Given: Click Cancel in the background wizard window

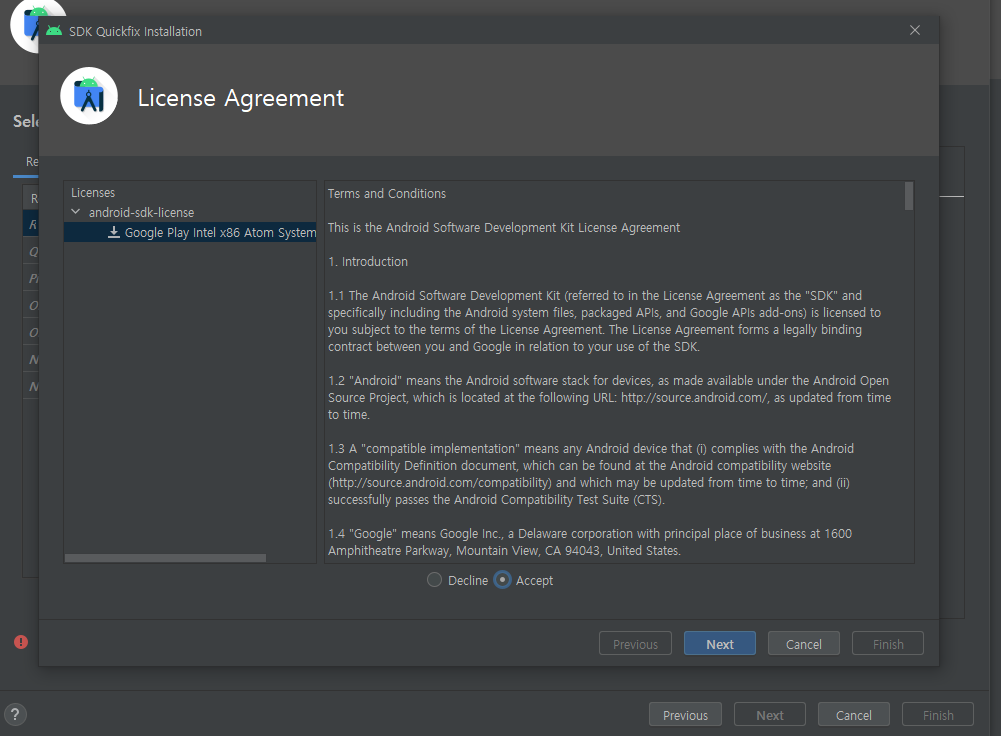Looking at the screenshot, I should coord(854,715).
